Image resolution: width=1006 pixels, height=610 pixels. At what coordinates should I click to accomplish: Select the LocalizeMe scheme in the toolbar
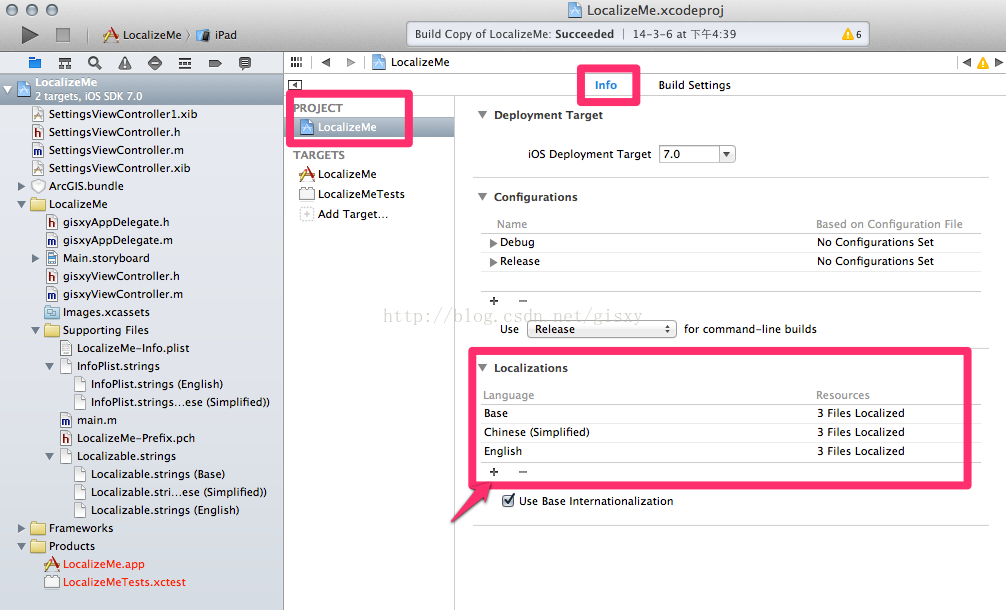142,35
